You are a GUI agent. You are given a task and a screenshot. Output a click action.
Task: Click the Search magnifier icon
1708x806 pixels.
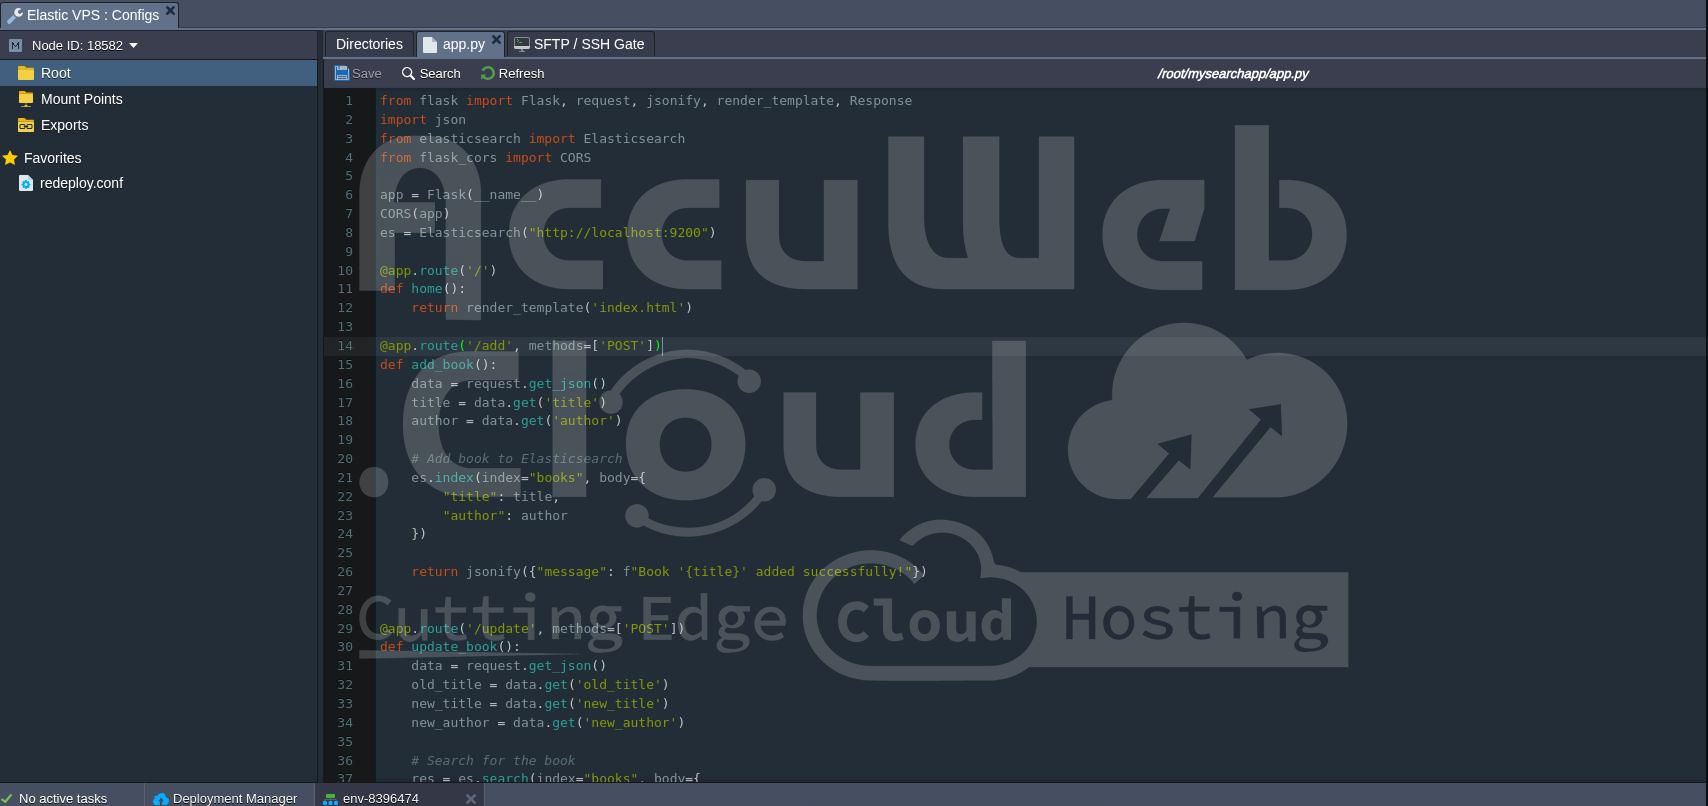408,73
